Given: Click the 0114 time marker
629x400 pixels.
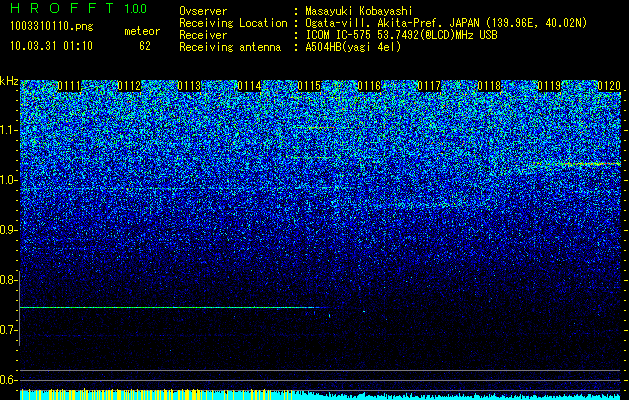Looking at the screenshot, I should (250, 86).
